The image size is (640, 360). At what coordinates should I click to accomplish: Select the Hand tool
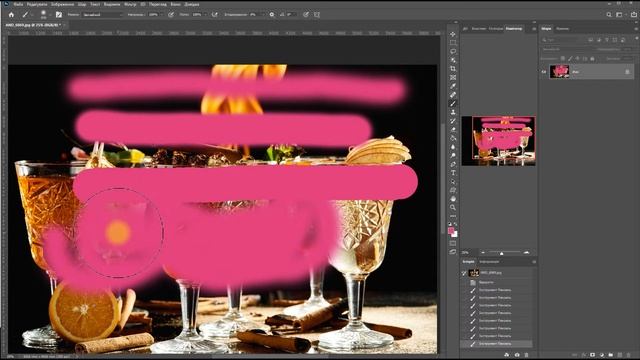[453, 199]
